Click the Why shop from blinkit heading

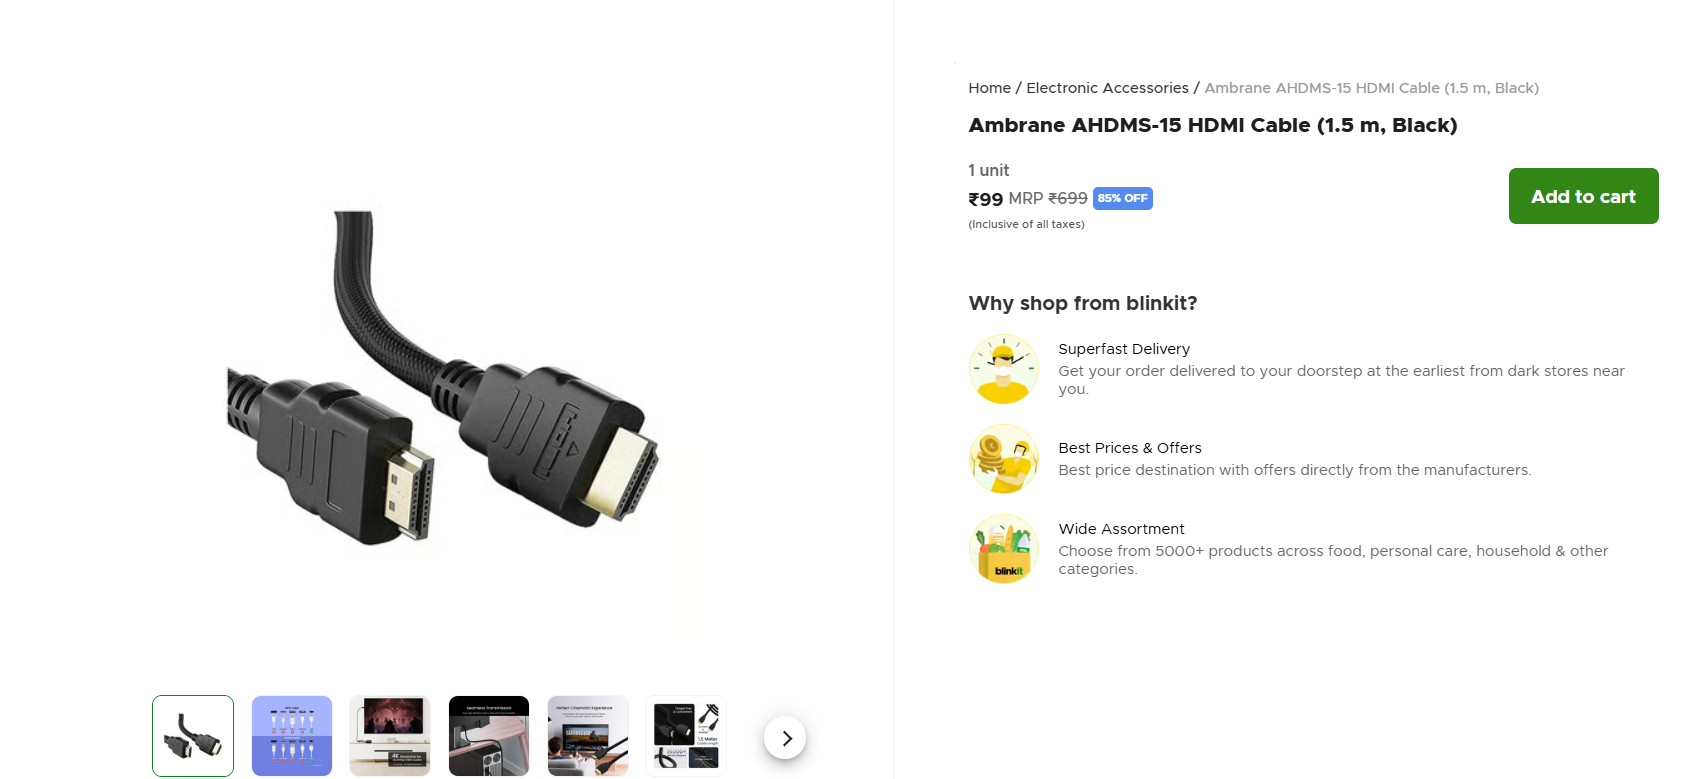[x=1083, y=303]
